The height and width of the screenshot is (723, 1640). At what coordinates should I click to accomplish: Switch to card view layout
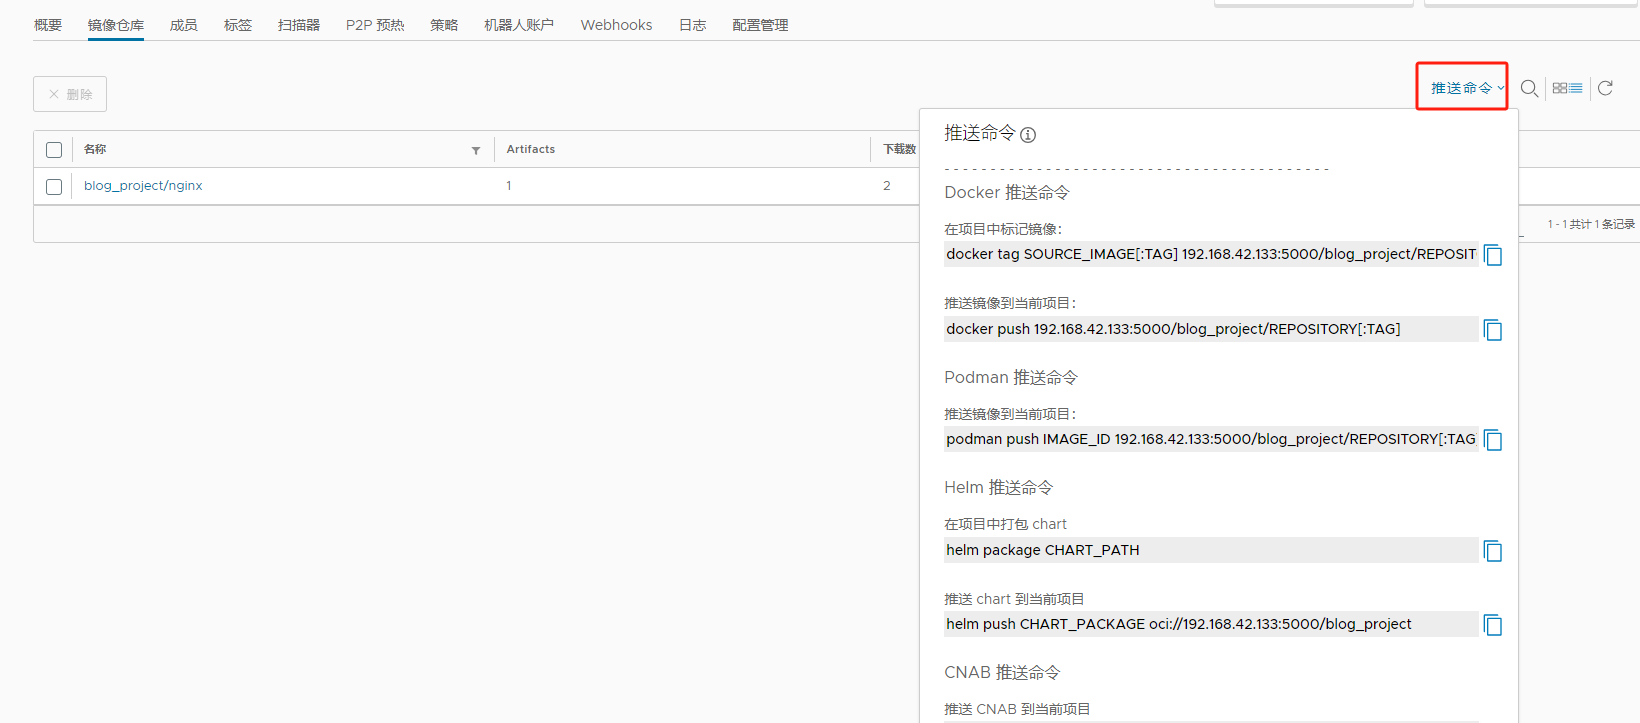pyautogui.click(x=1560, y=88)
